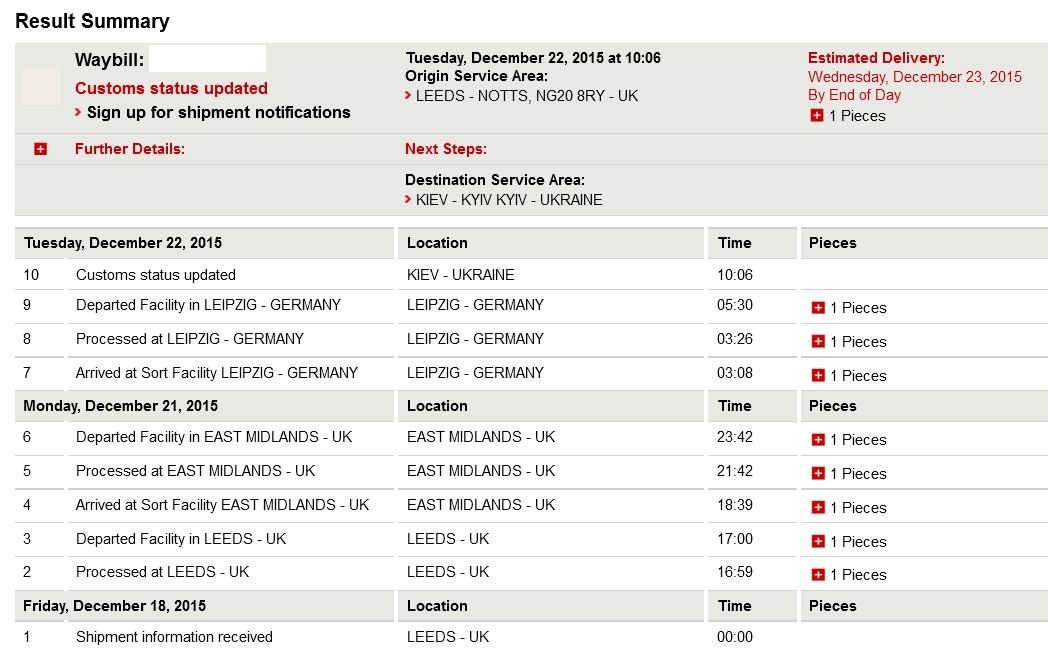1055x654 pixels.
Task: Expand the Further Details plus icon
Action: (x=40, y=149)
